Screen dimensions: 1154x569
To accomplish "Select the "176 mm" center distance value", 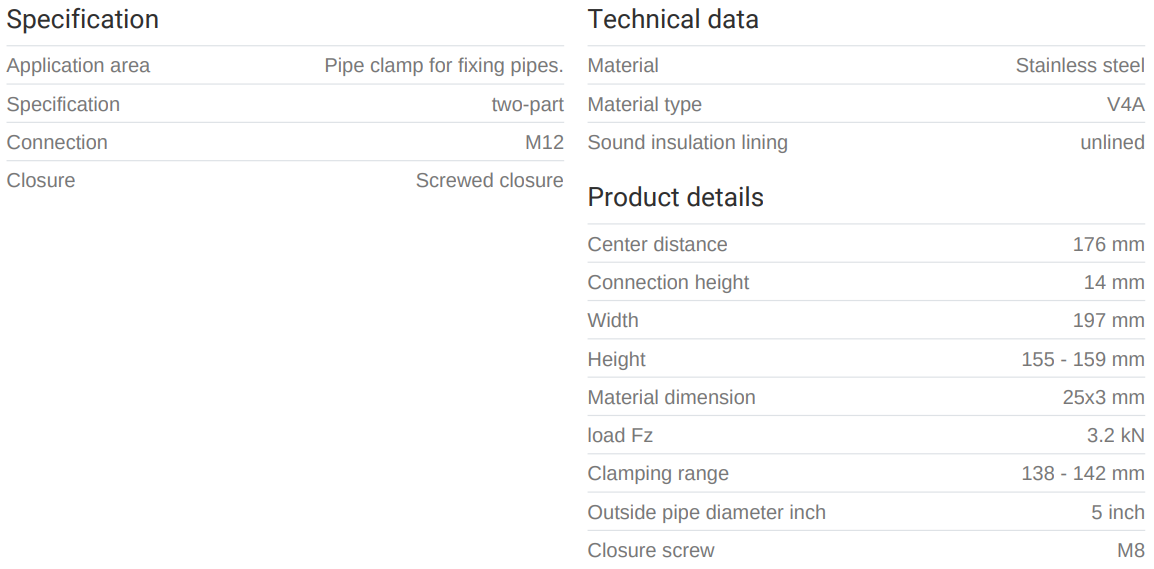I will pos(1108,244).
